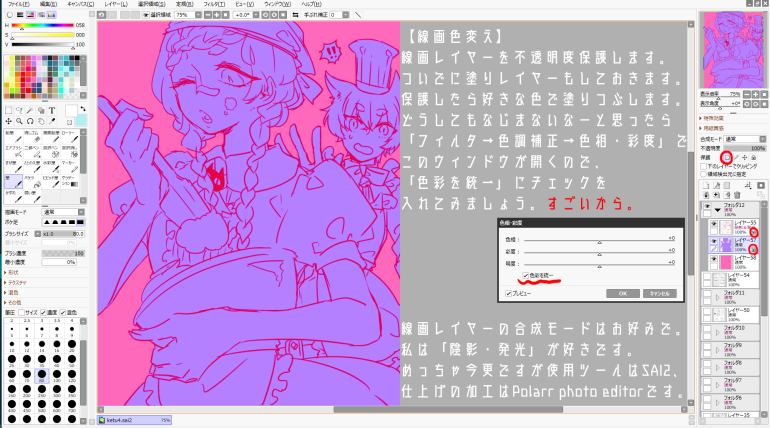The image size is (770, 428).
Task: Expand the その他 misc section
Action: [x=13, y=302]
